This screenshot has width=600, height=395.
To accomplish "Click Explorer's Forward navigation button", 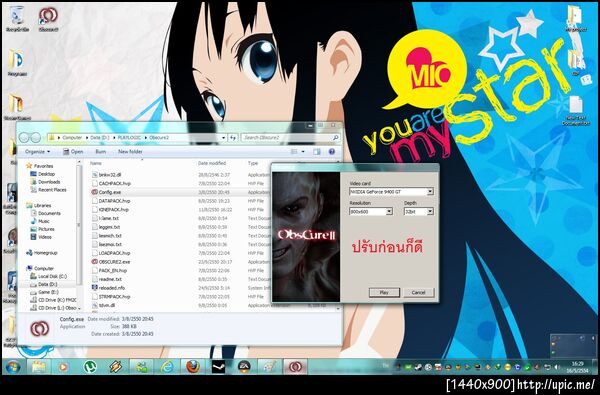I will (x=36, y=137).
